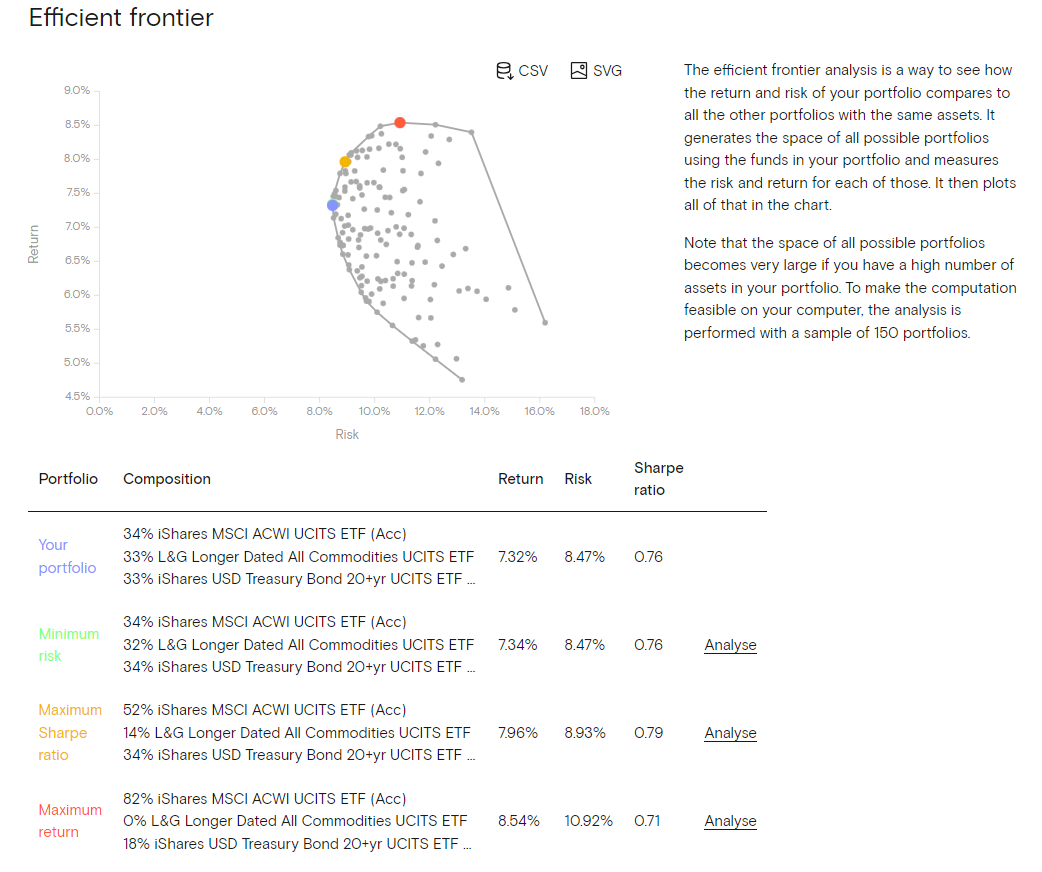Select the blue Your portfolio chart marker
The width and height of the screenshot is (1042, 872).
tap(333, 205)
